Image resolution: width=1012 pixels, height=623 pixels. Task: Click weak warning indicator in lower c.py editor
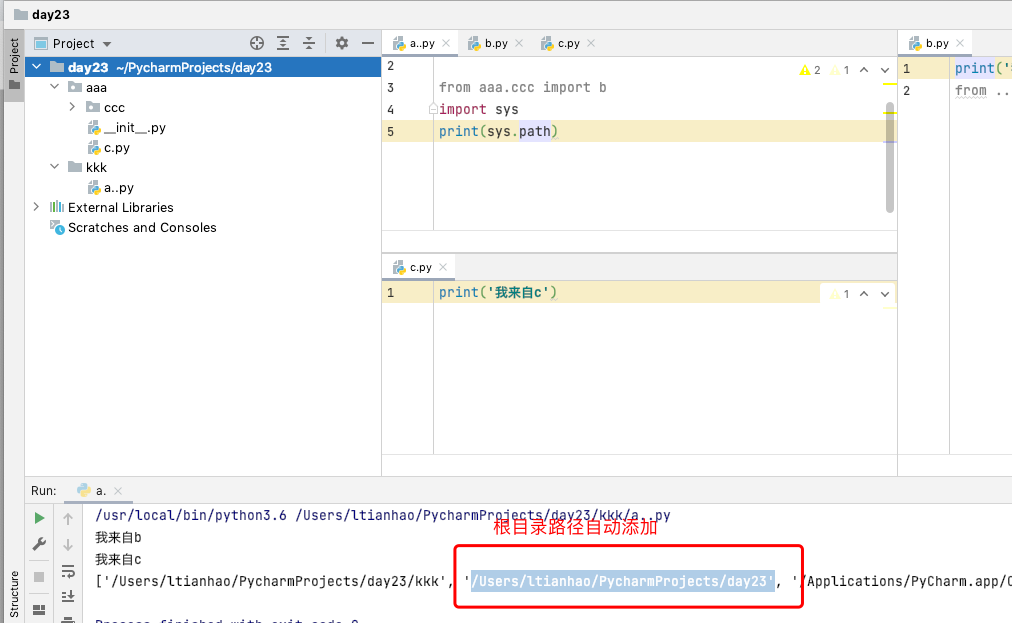[x=840, y=294]
